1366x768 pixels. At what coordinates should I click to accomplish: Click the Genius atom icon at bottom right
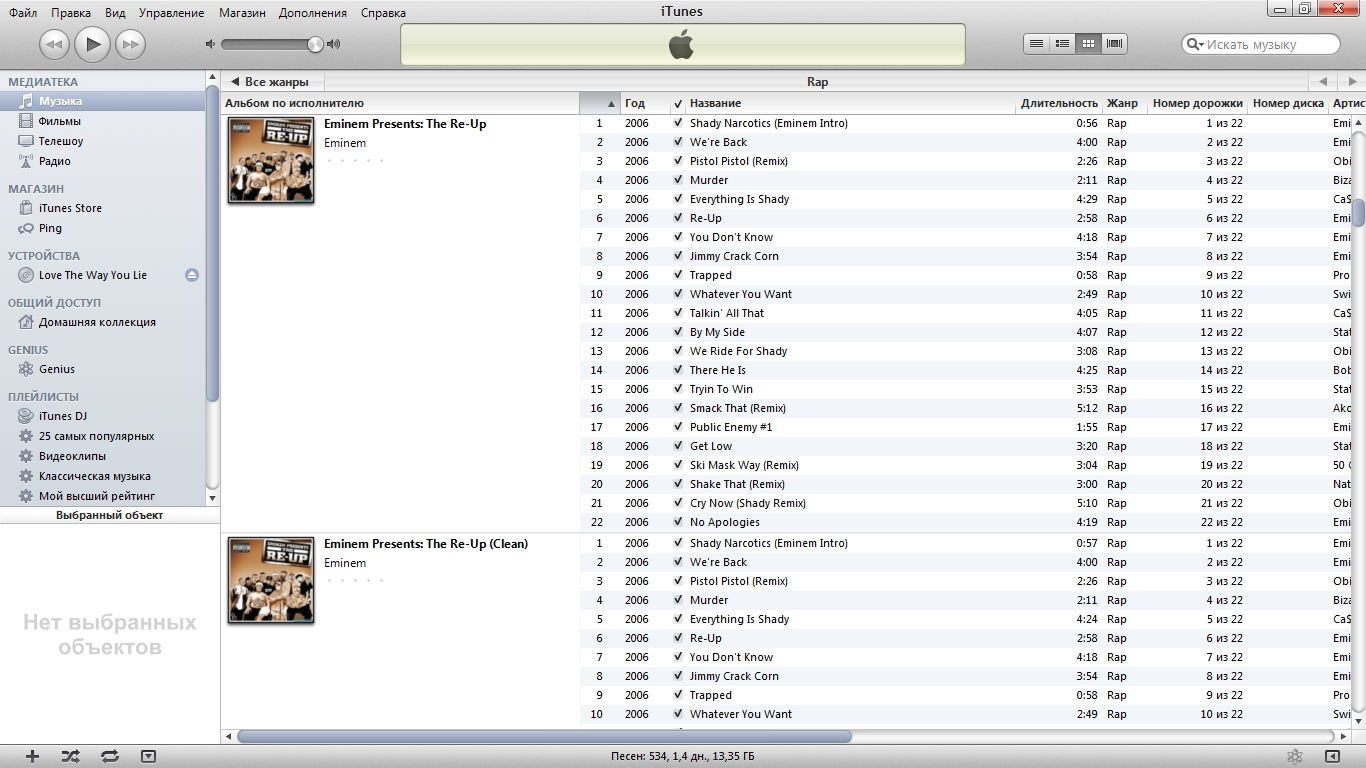tap(1294, 757)
